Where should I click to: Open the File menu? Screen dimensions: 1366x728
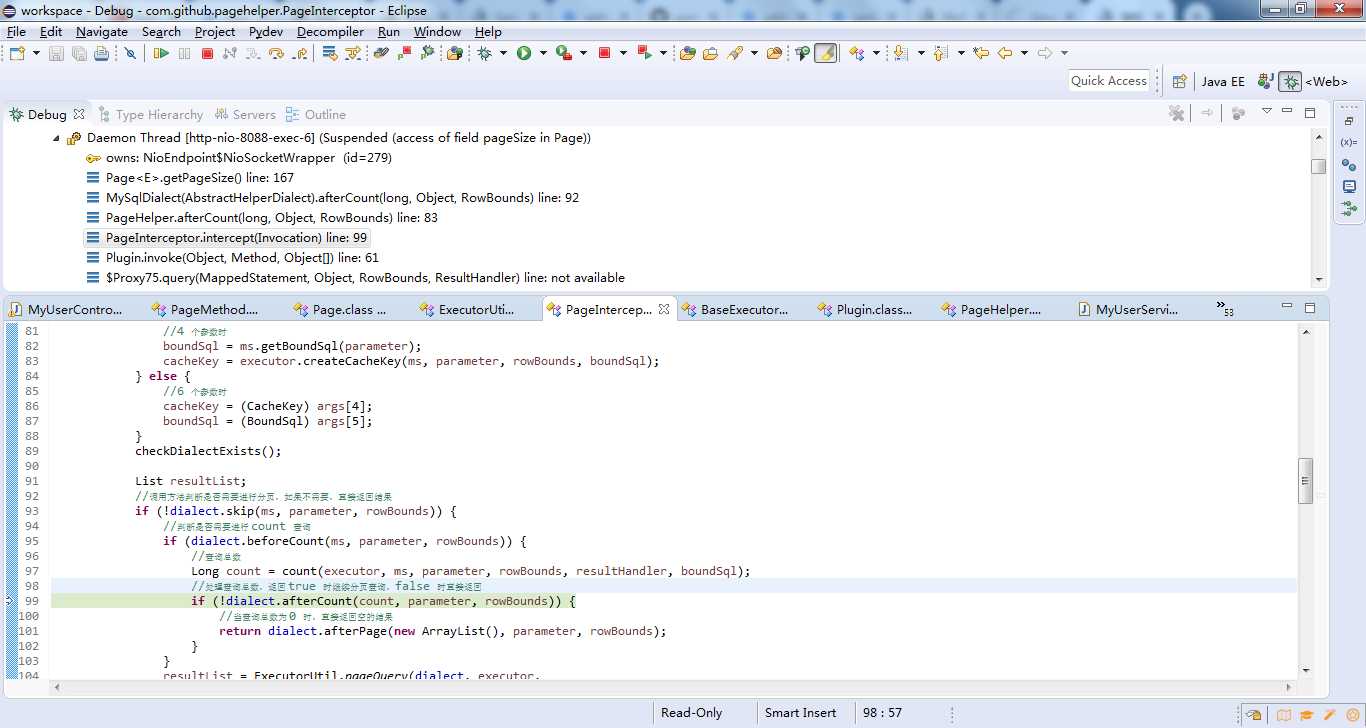16,31
